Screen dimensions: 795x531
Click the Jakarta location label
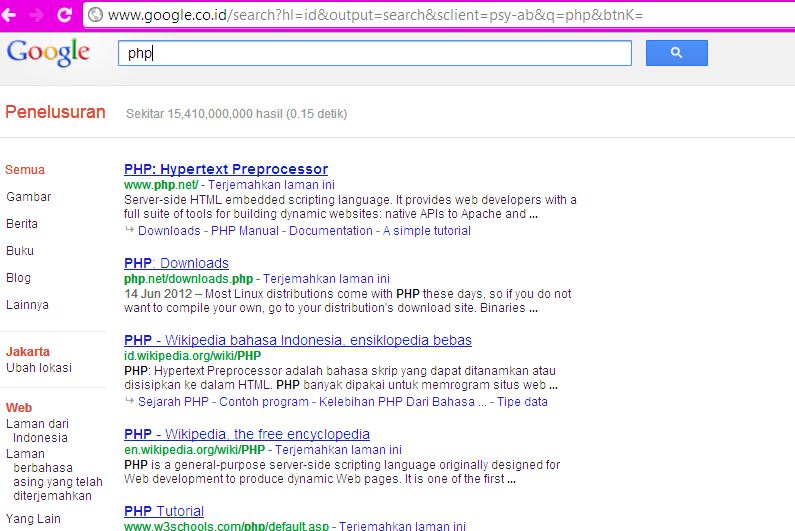28,351
